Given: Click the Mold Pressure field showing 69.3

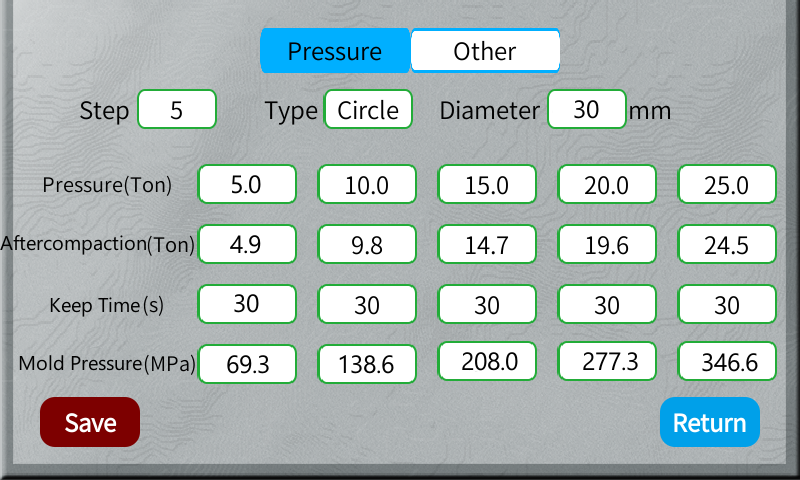Looking at the screenshot, I should coord(247,364).
